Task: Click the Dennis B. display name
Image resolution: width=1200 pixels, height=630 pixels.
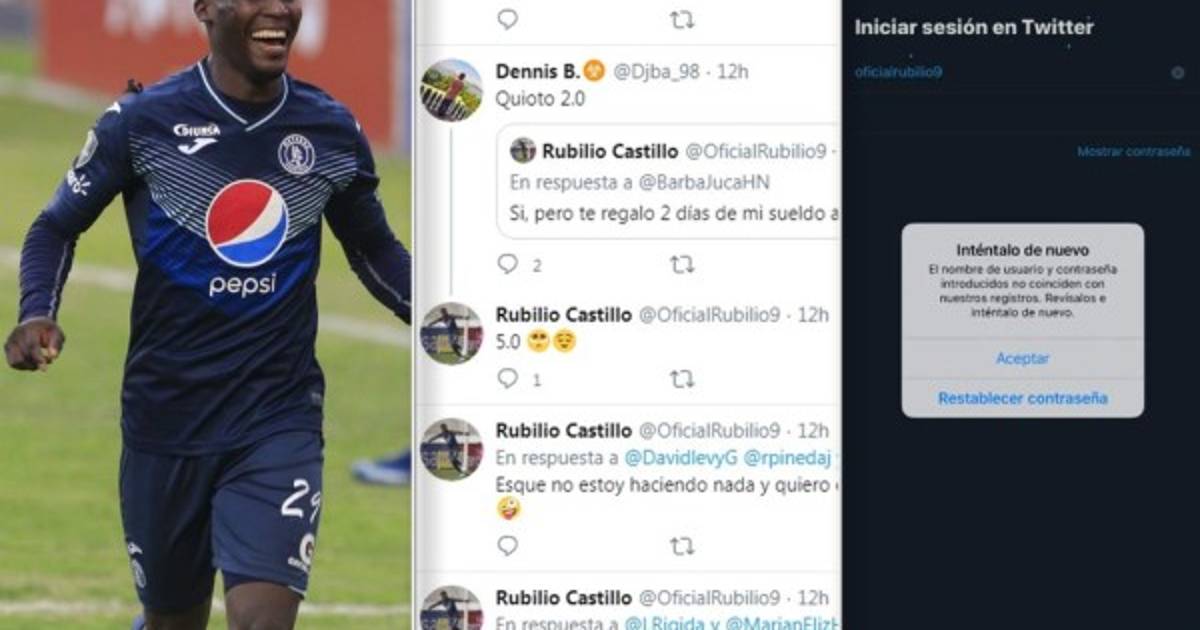Action: pos(537,72)
